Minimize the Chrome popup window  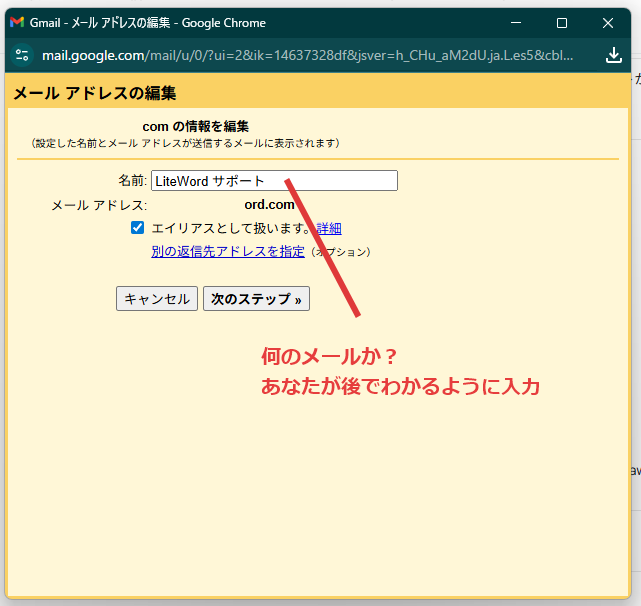[516, 22]
